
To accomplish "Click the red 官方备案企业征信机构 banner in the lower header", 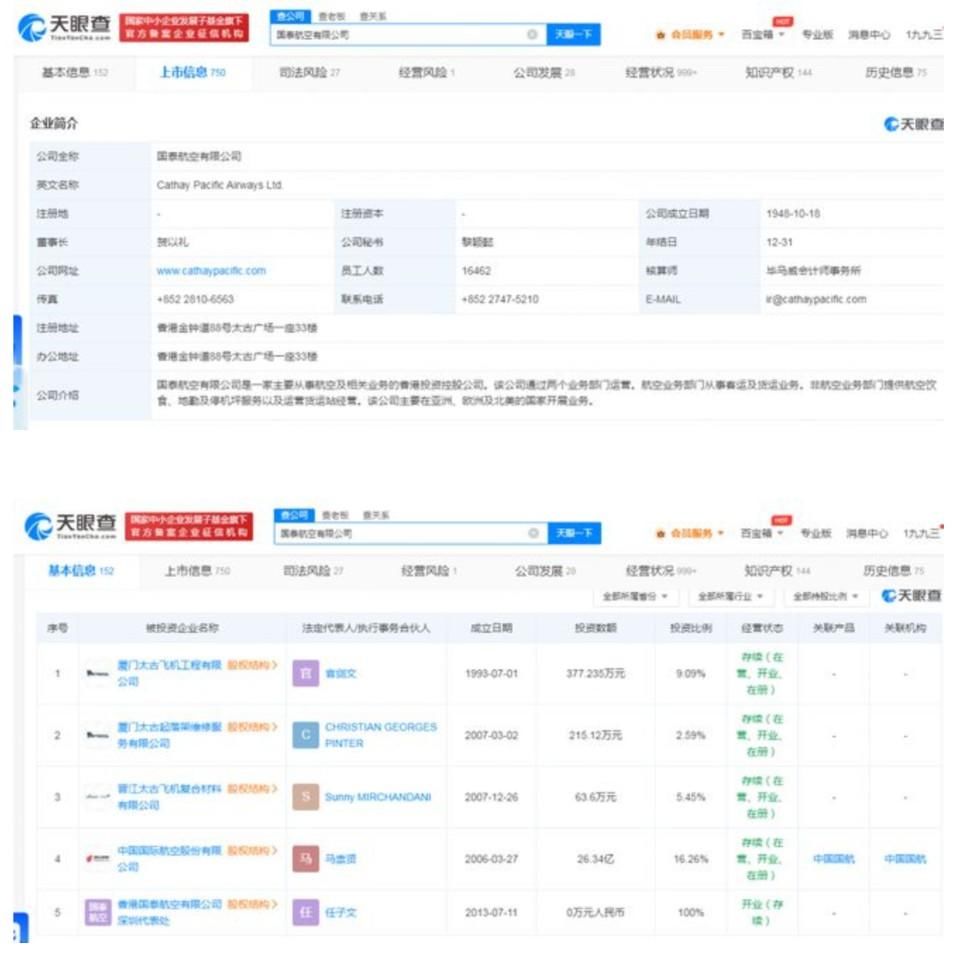I will point(189,526).
